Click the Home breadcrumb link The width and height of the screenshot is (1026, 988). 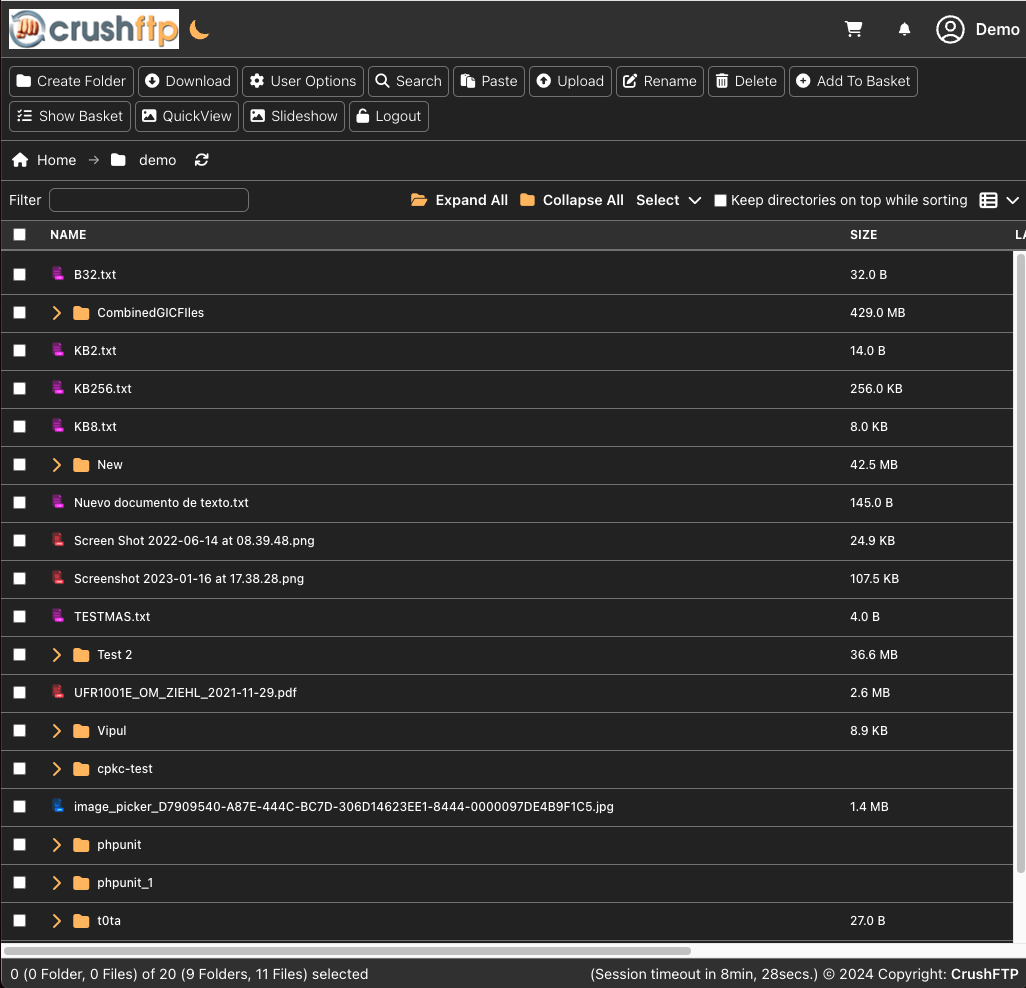tap(56, 160)
